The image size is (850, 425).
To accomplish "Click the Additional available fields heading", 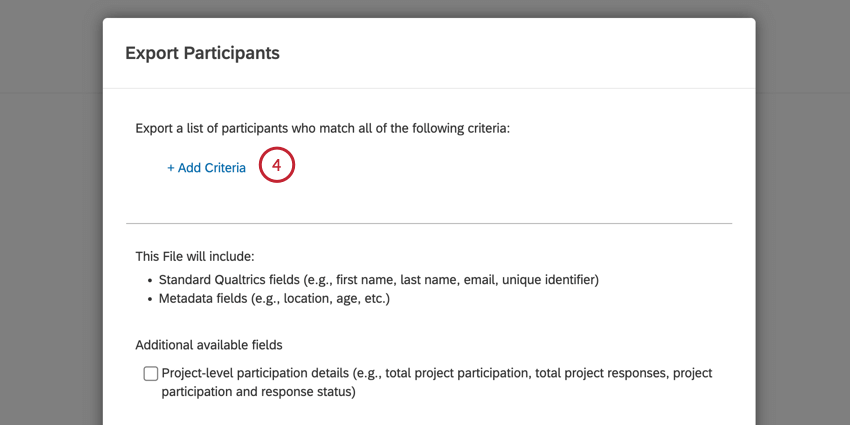I will pyautogui.click(x=208, y=345).
